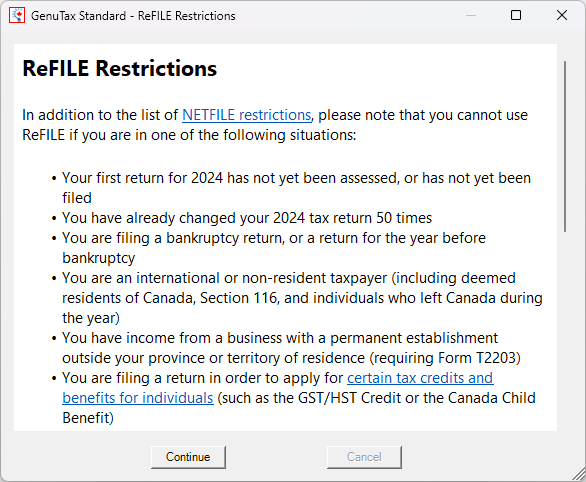The width and height of the screenshot is (586, 482).
Task: Click the international or non-resident taxpayer bullet
Action: click(302, 298)
